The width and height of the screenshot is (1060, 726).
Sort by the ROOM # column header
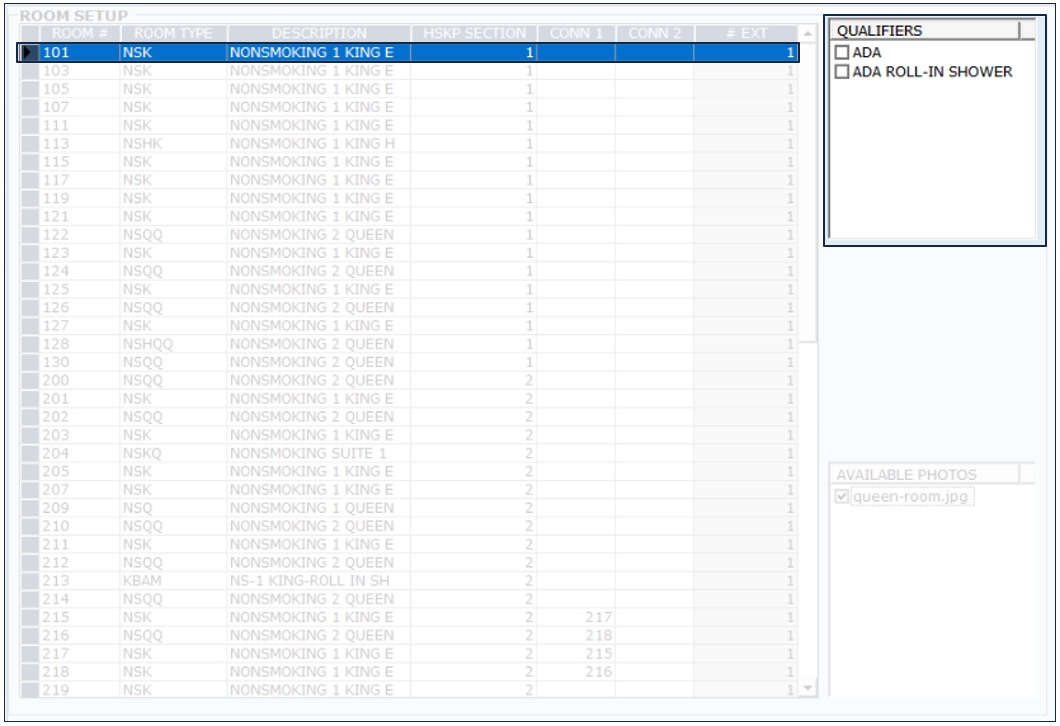(80, 34)
